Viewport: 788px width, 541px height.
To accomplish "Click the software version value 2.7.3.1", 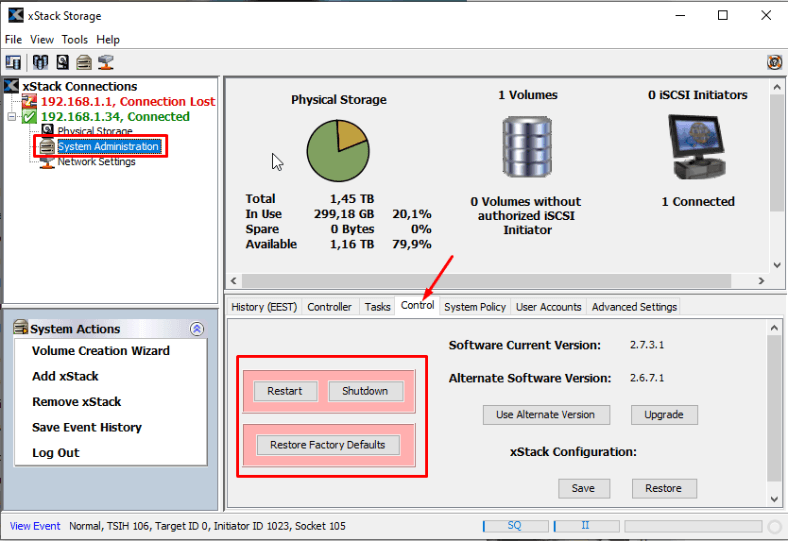I will click(x=647, y=345).
